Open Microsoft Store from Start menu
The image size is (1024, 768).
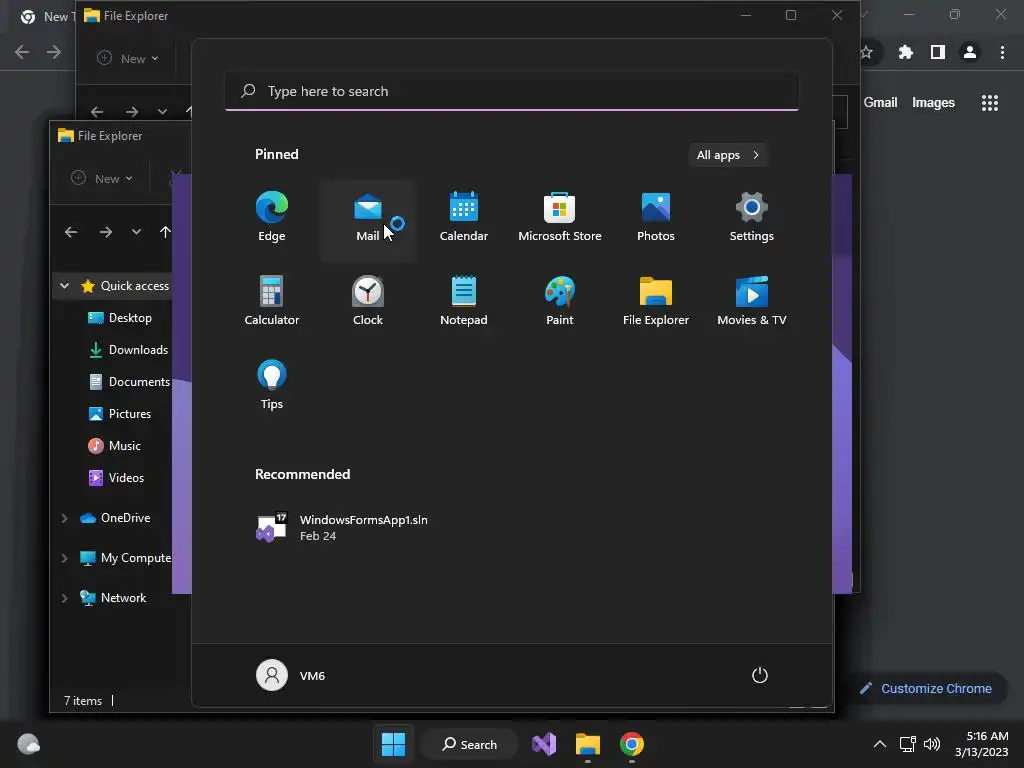[560, 217]
